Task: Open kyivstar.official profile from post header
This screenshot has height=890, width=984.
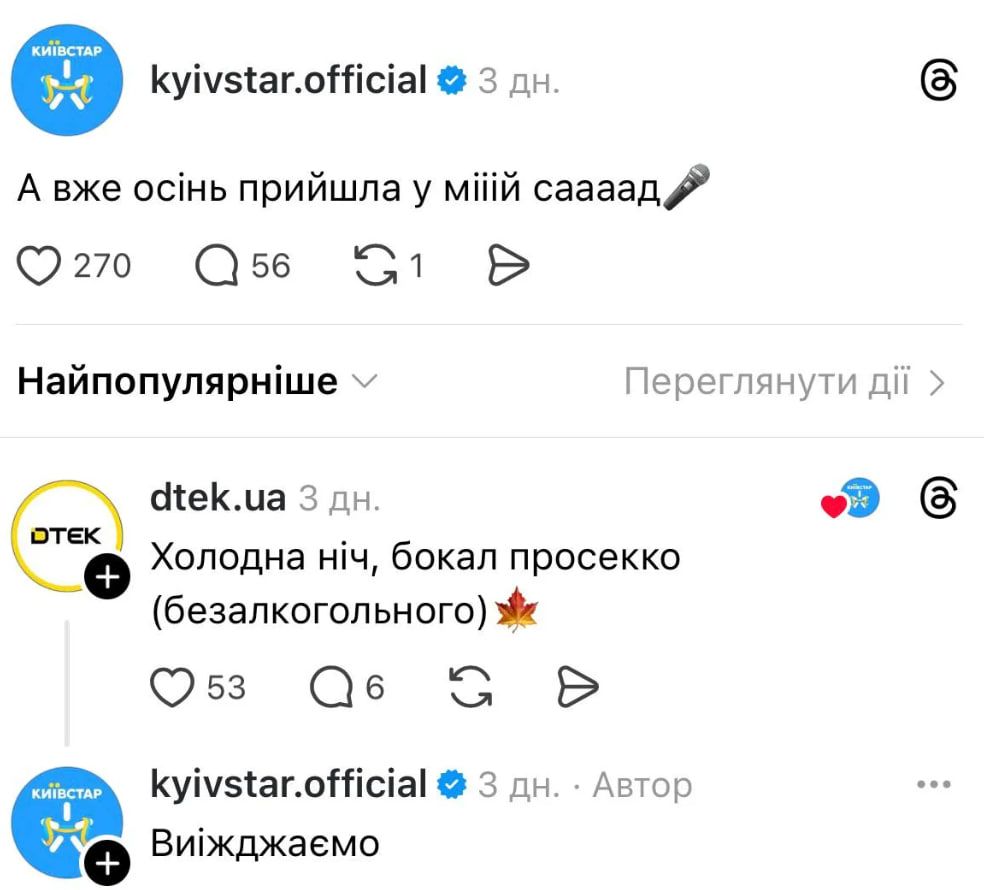Action: pyautogui.click(x=289, y=80)
